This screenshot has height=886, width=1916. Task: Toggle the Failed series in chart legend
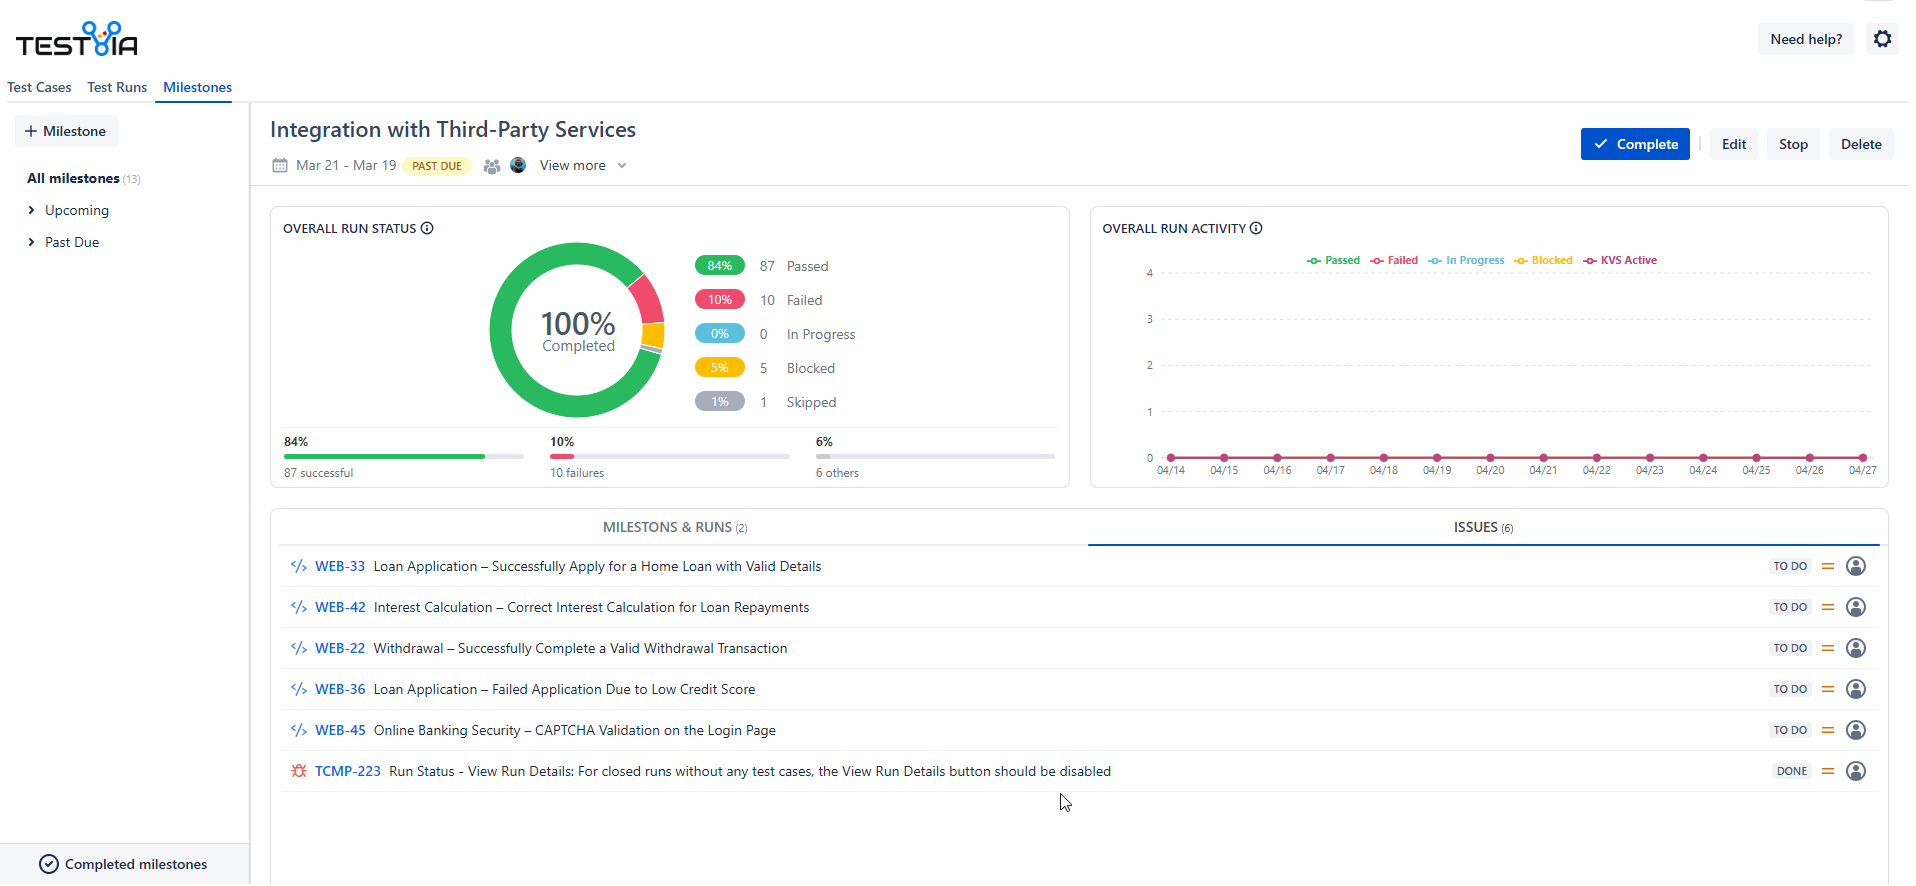[1394, 260]
